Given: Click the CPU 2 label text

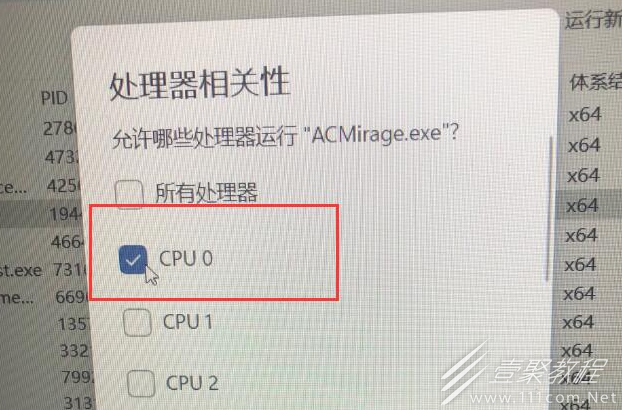Looking at the screenshot, I should 192,383.
